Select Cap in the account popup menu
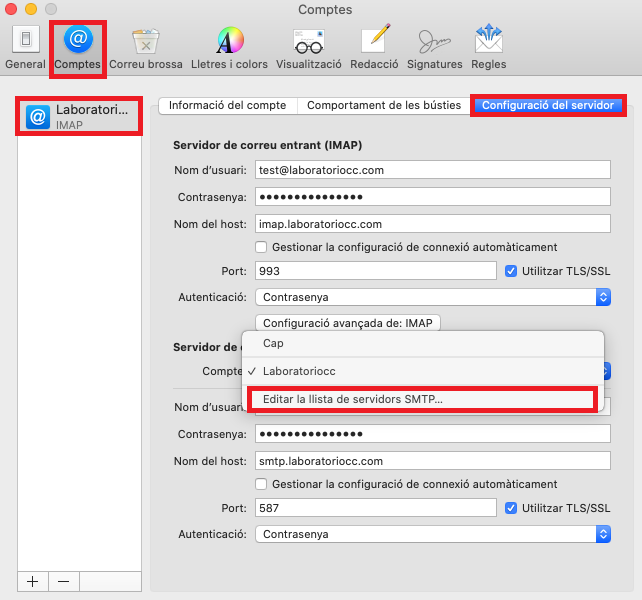 pyautogui.click(x=273, y=343)
